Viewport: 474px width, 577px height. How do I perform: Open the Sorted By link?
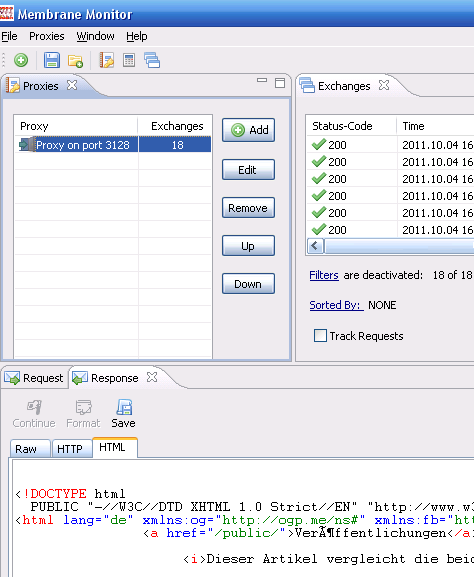[x=336, y=305]
